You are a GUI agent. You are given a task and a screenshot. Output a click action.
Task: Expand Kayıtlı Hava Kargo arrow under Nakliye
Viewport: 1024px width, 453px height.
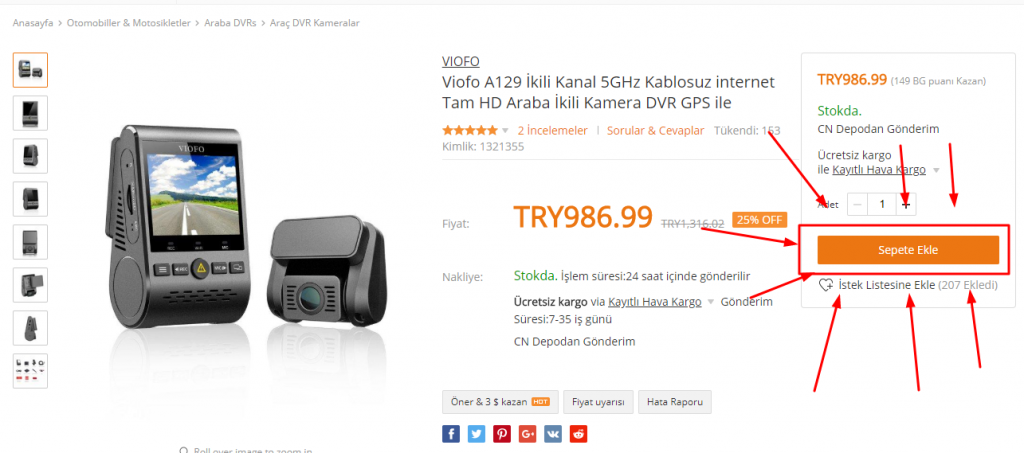tap(711, 302)
